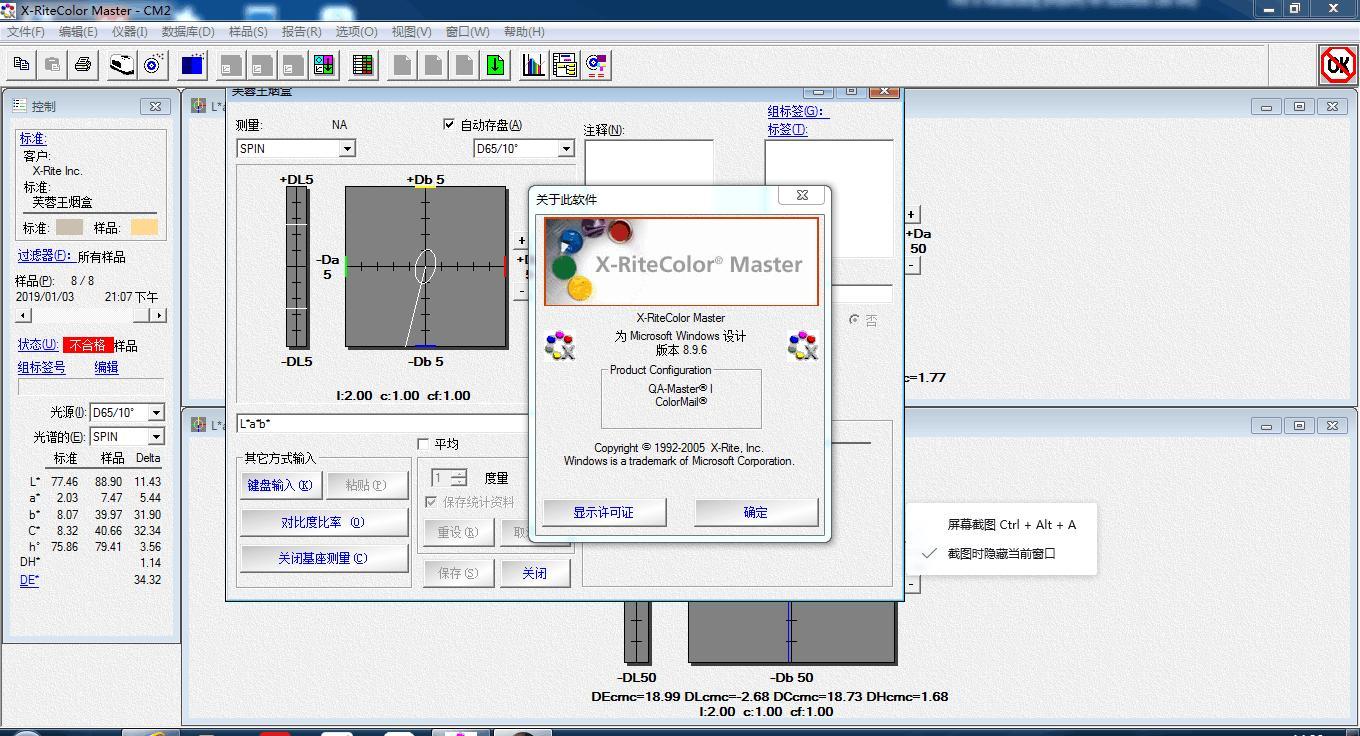This screenshot has height=736, width=1360.
Task: Open the 文件(F) menu
Action: coord(26,32)
